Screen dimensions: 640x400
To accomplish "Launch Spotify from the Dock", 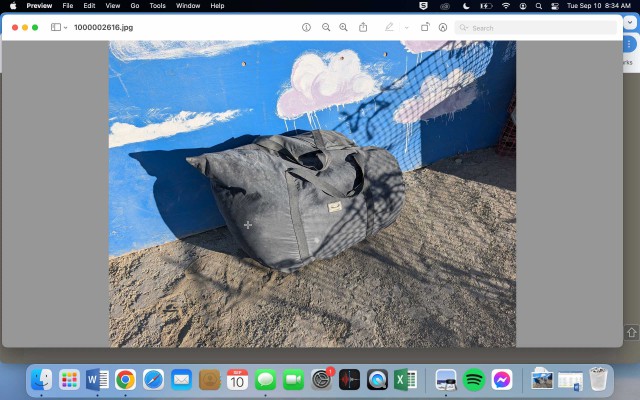I will click(x=474, y=380).
